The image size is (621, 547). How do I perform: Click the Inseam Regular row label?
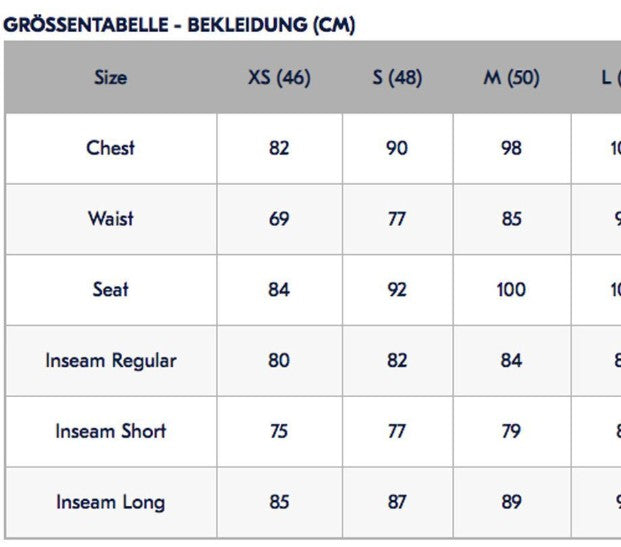point(110,360)
